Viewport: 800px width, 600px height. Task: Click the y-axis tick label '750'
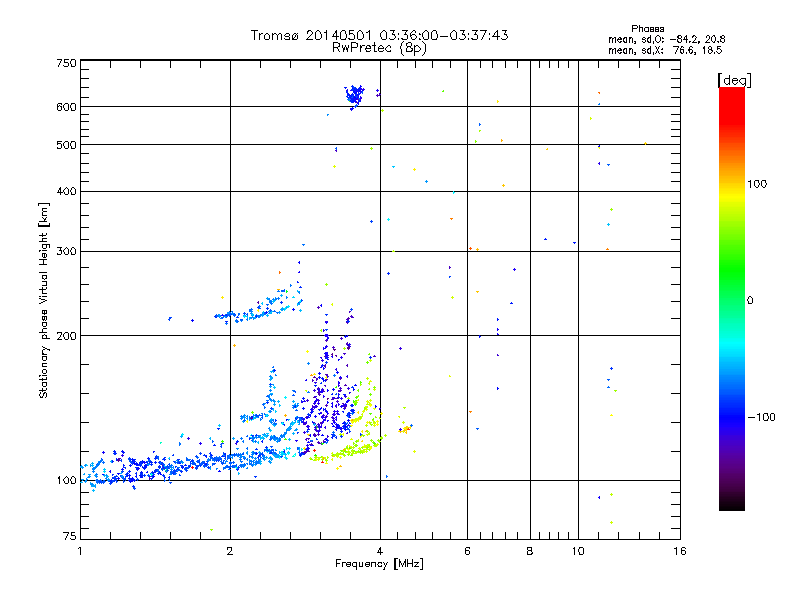(66, 63)
